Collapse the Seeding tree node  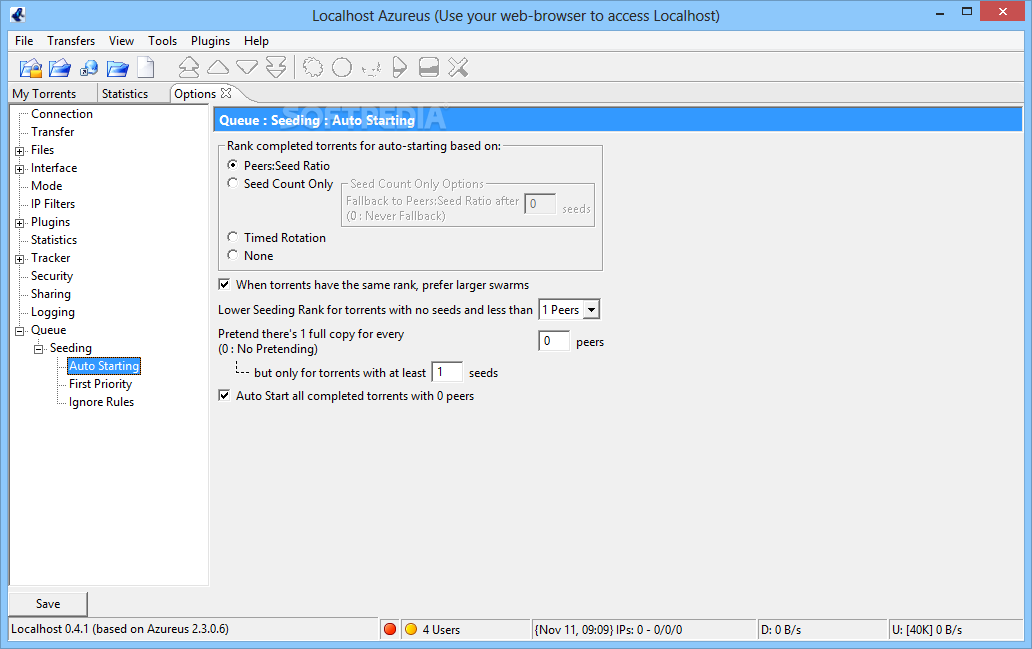point(38,349)
